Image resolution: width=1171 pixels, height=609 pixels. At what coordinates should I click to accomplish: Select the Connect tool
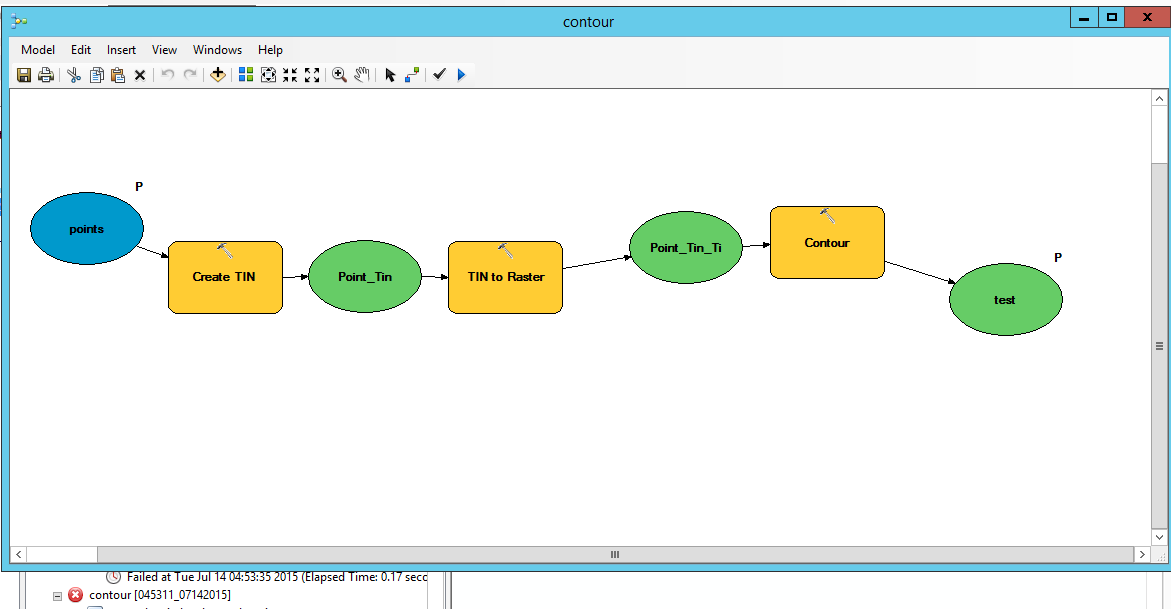tap(411, 75)
